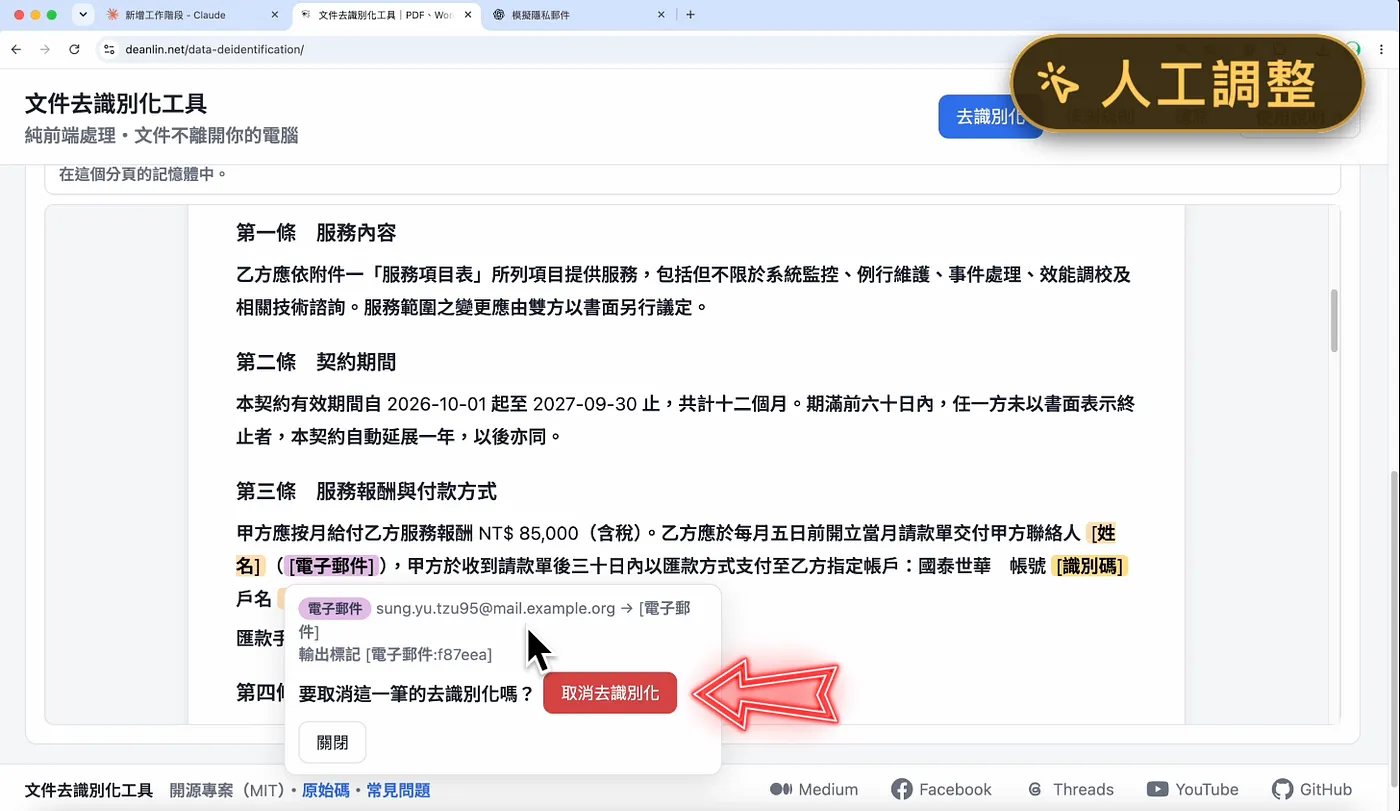Click the YouTube logo icon
Viewport: 1400px width, 811px height.
click(x=1157, y=790)
